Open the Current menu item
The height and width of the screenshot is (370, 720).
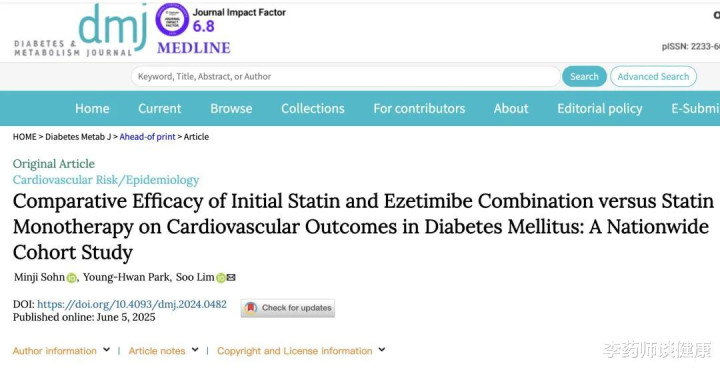160,108
